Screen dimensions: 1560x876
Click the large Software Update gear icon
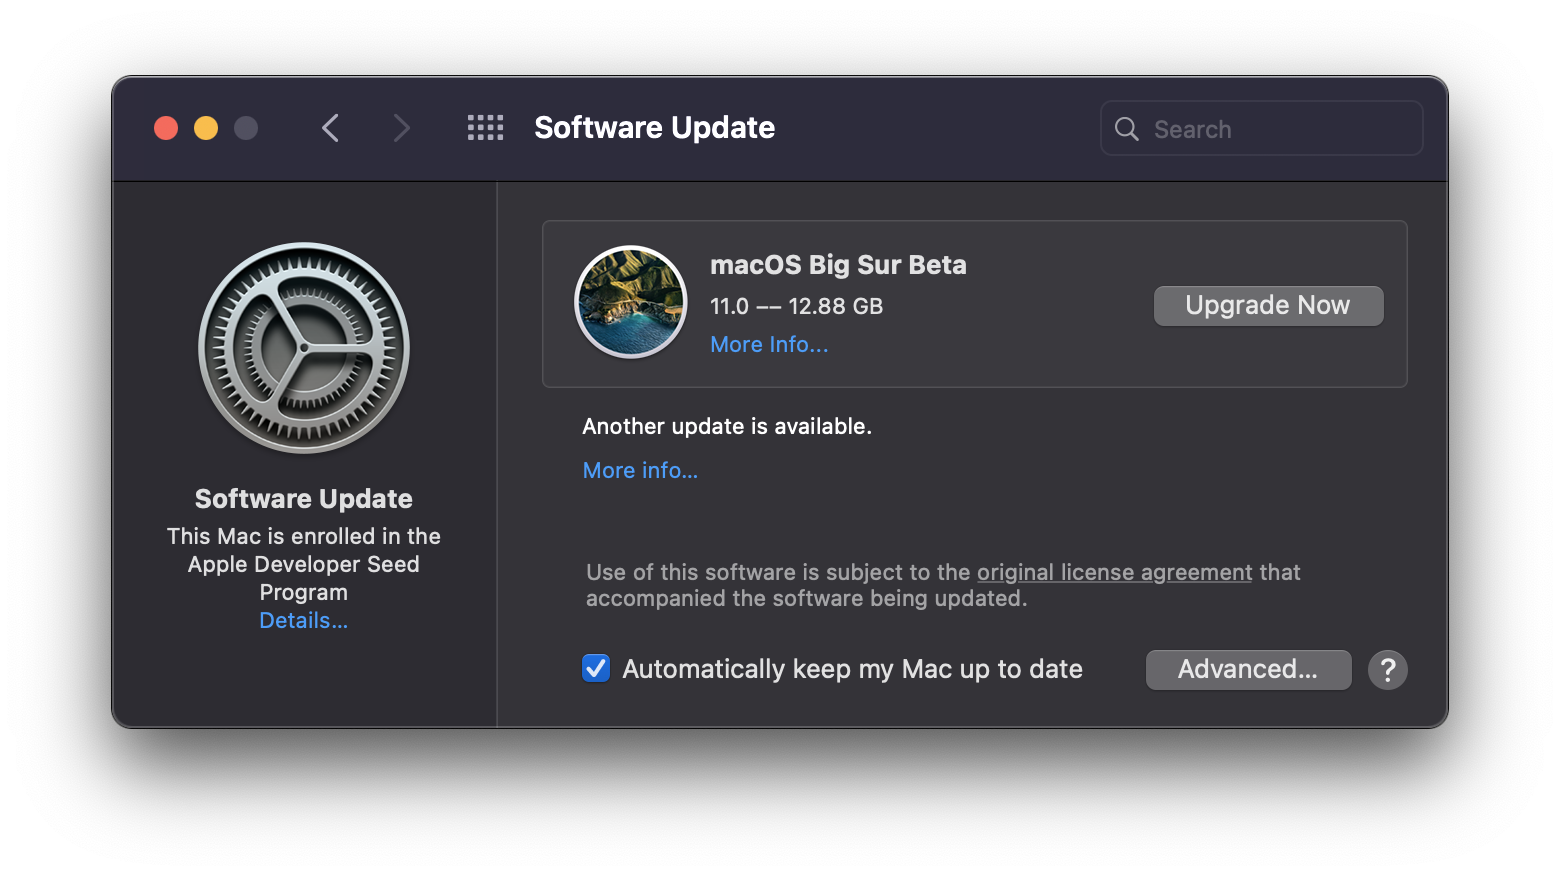click(x=304, y=348)
